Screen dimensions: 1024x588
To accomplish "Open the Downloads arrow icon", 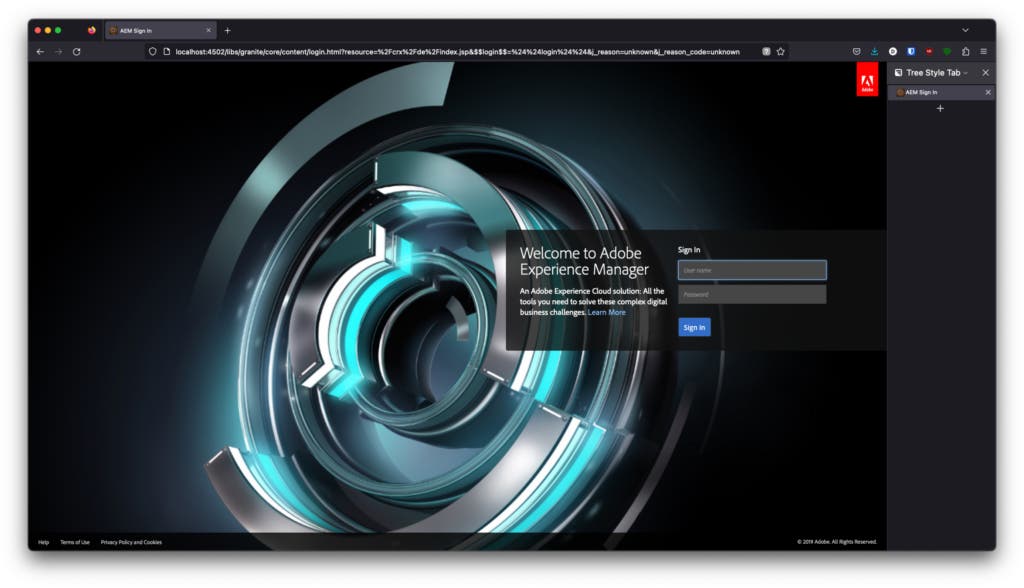I will pos(874,52).
